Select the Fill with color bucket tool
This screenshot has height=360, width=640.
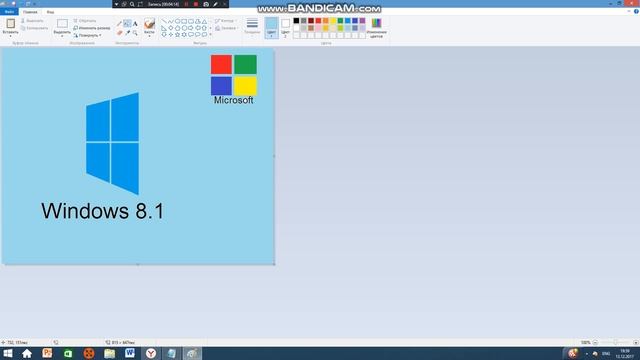[127, 24]
